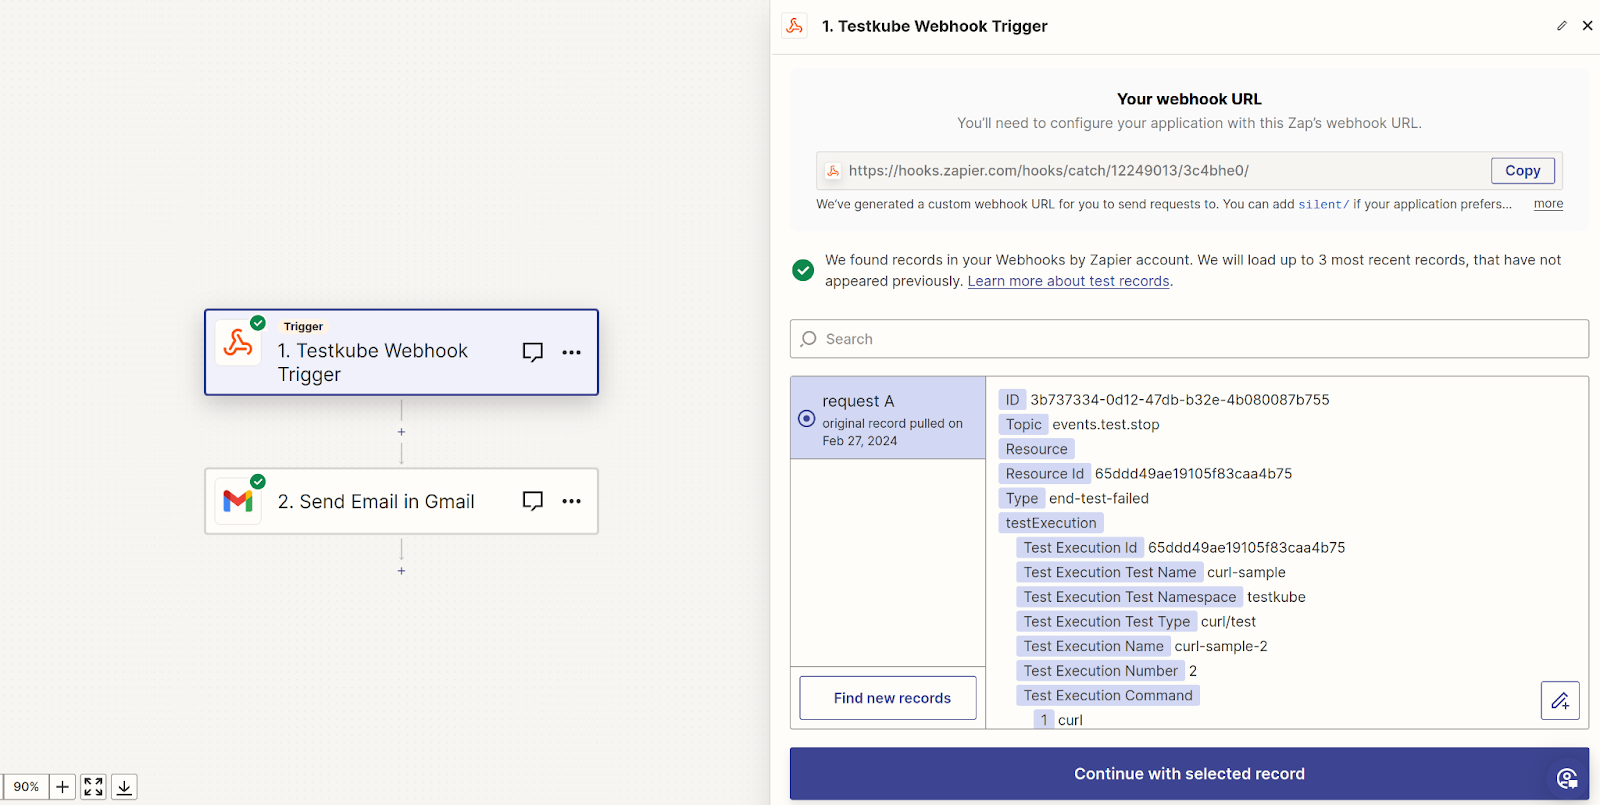Expand webhook description with the more link

pyautogui.click(x=1548, y=204)
